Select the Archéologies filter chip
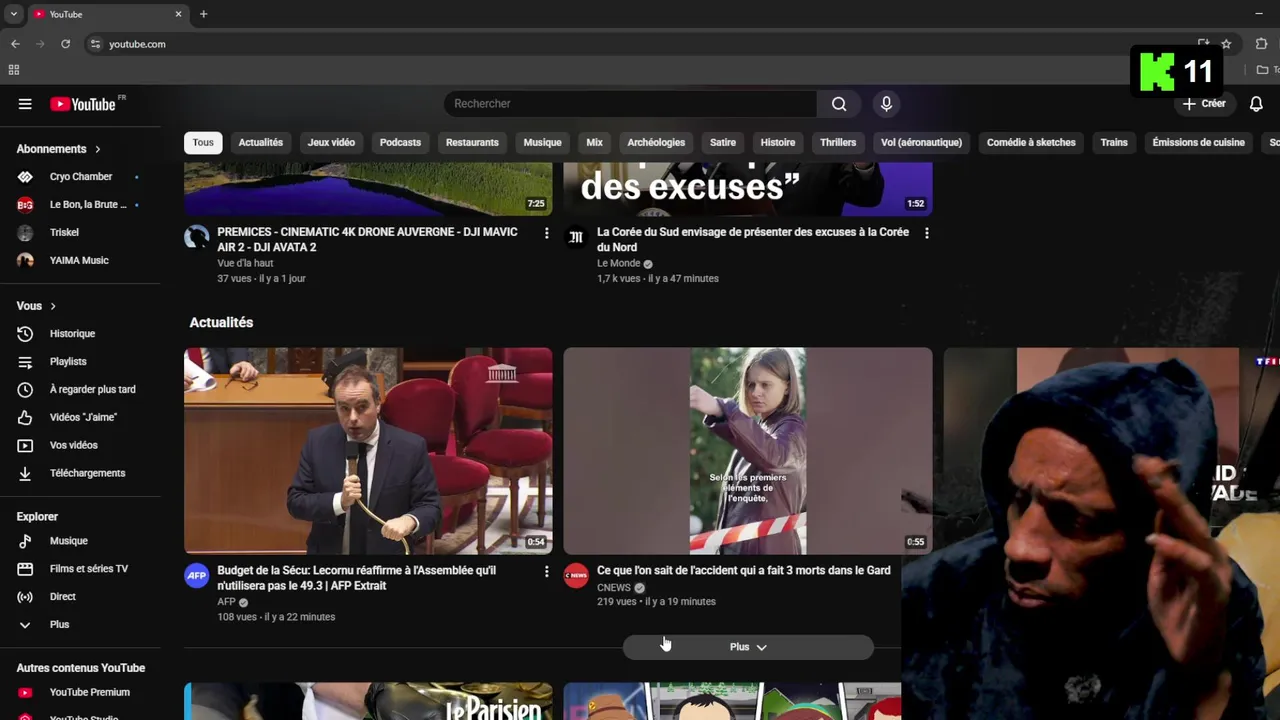The height and width of the screenshot is (720, 1280). click(656, 142)
